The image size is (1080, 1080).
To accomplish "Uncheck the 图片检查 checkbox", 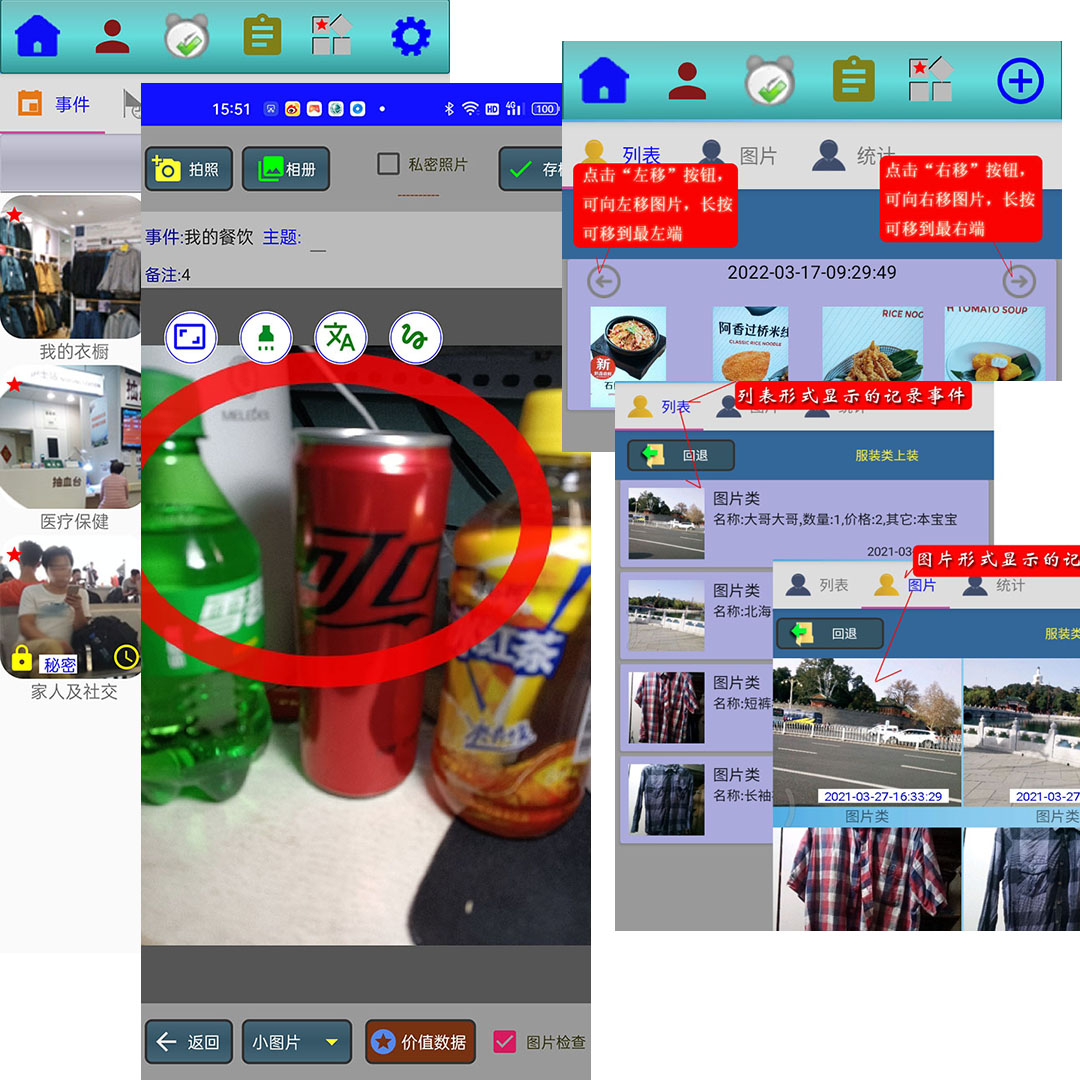I will [505, 1042].
